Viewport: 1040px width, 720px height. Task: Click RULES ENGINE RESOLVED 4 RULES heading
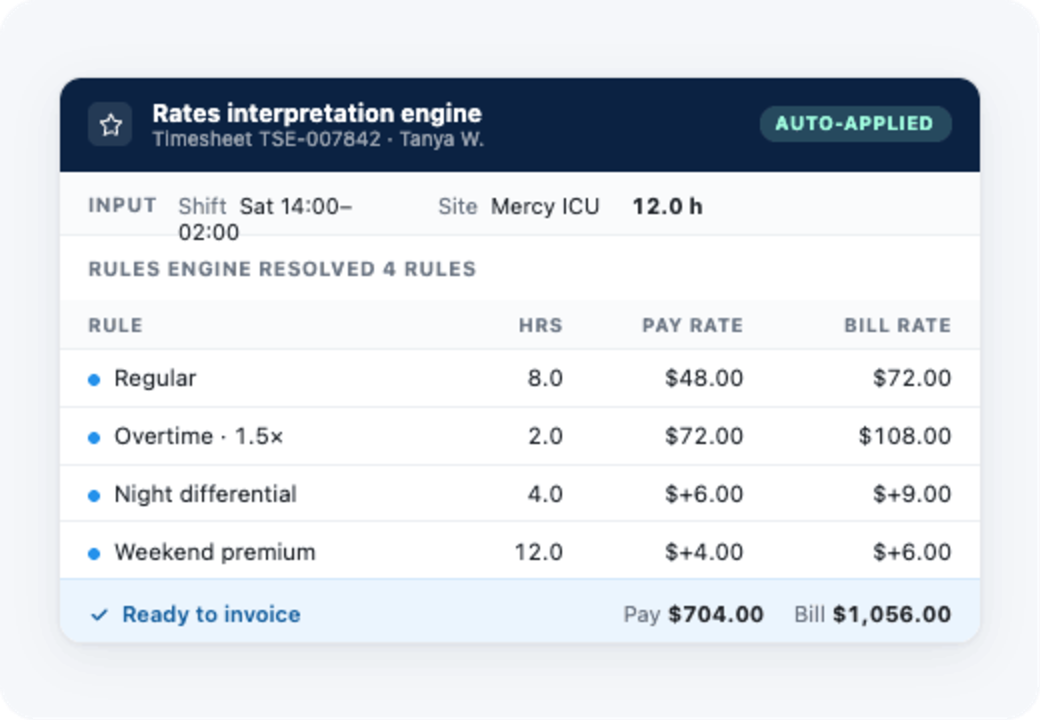click(x=283, y=269)
